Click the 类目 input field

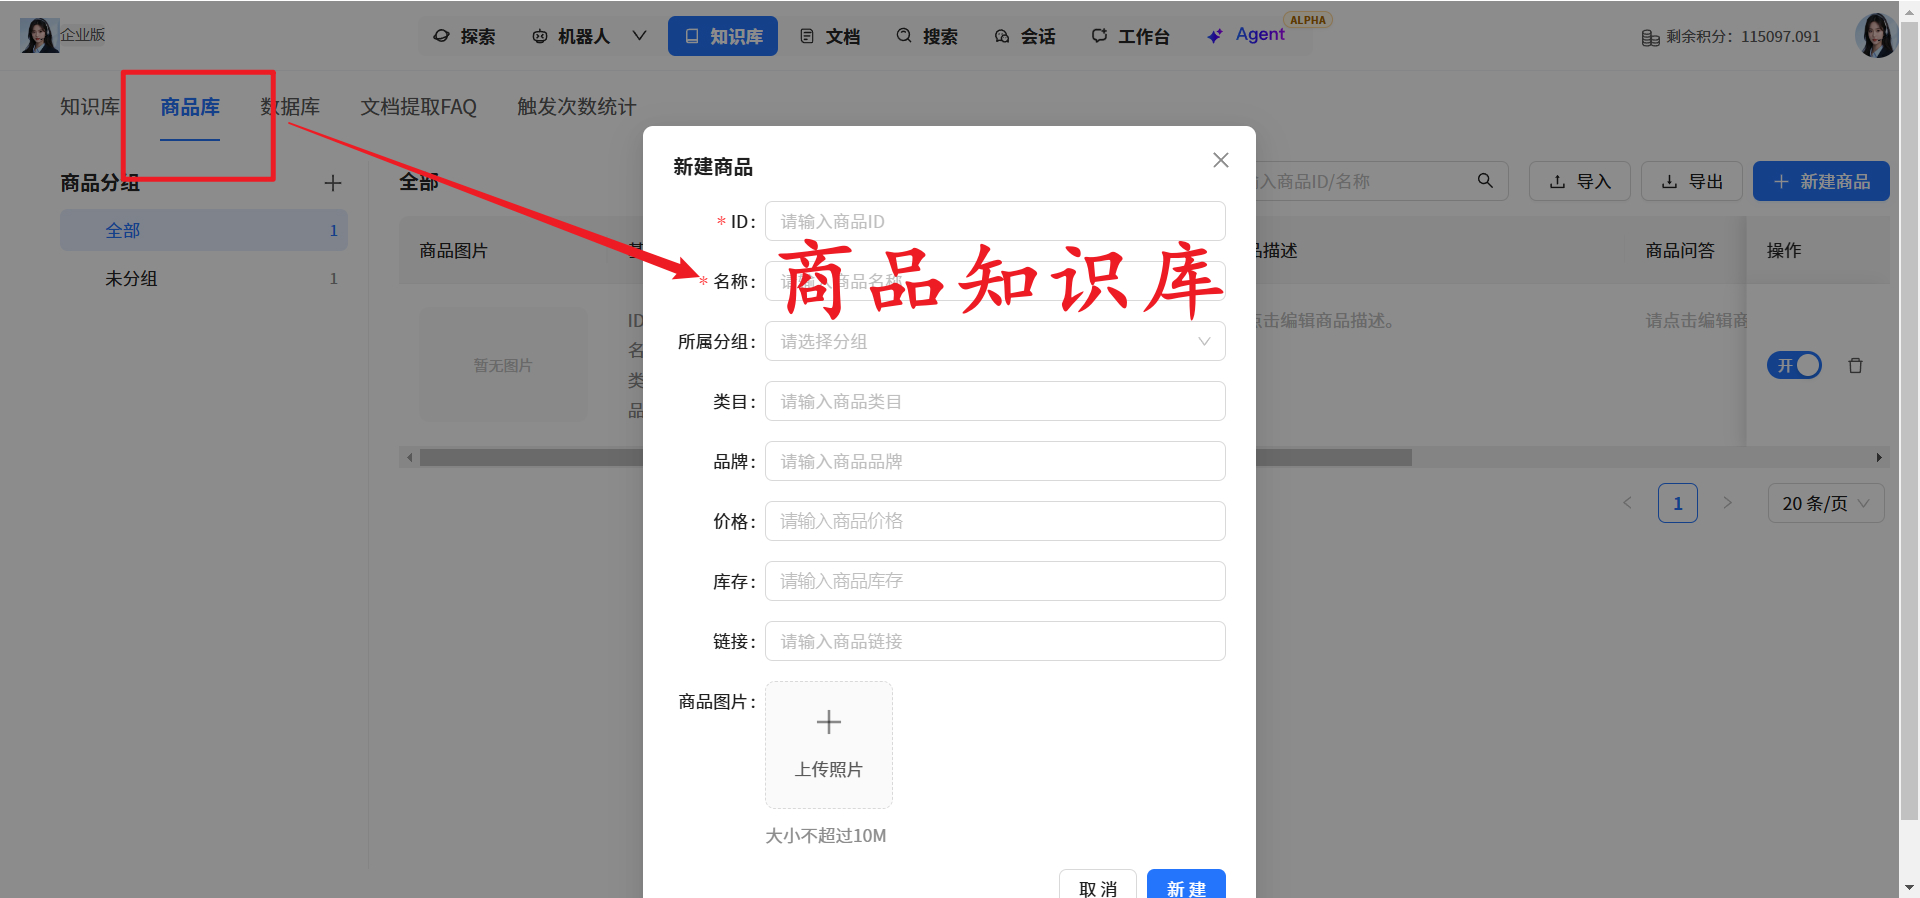(x=995, y=401)
